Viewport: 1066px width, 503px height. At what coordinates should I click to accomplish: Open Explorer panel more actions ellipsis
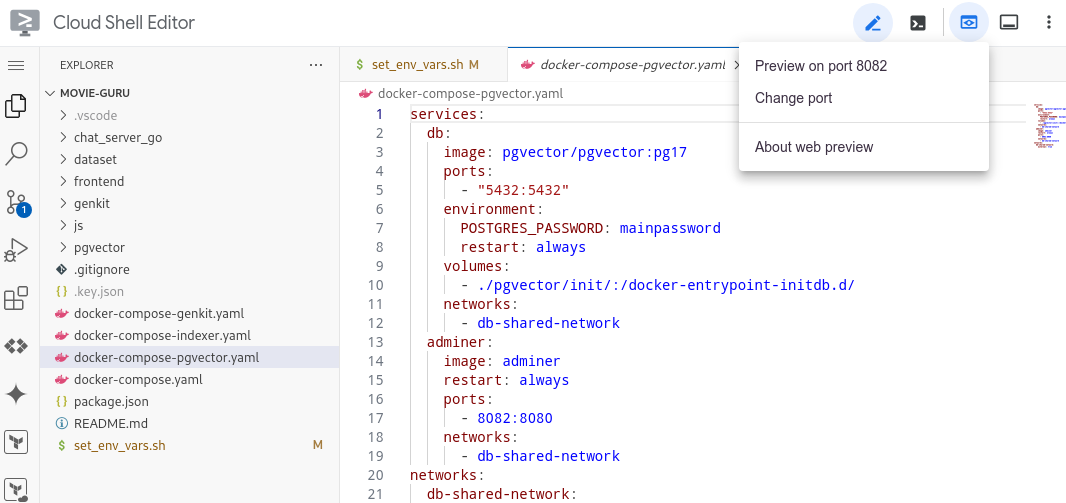(x=315, y=65)
